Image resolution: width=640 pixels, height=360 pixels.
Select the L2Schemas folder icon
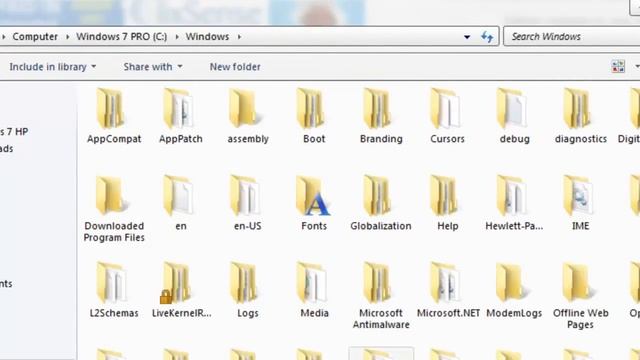pyautogui.click(x=111, y=283)
